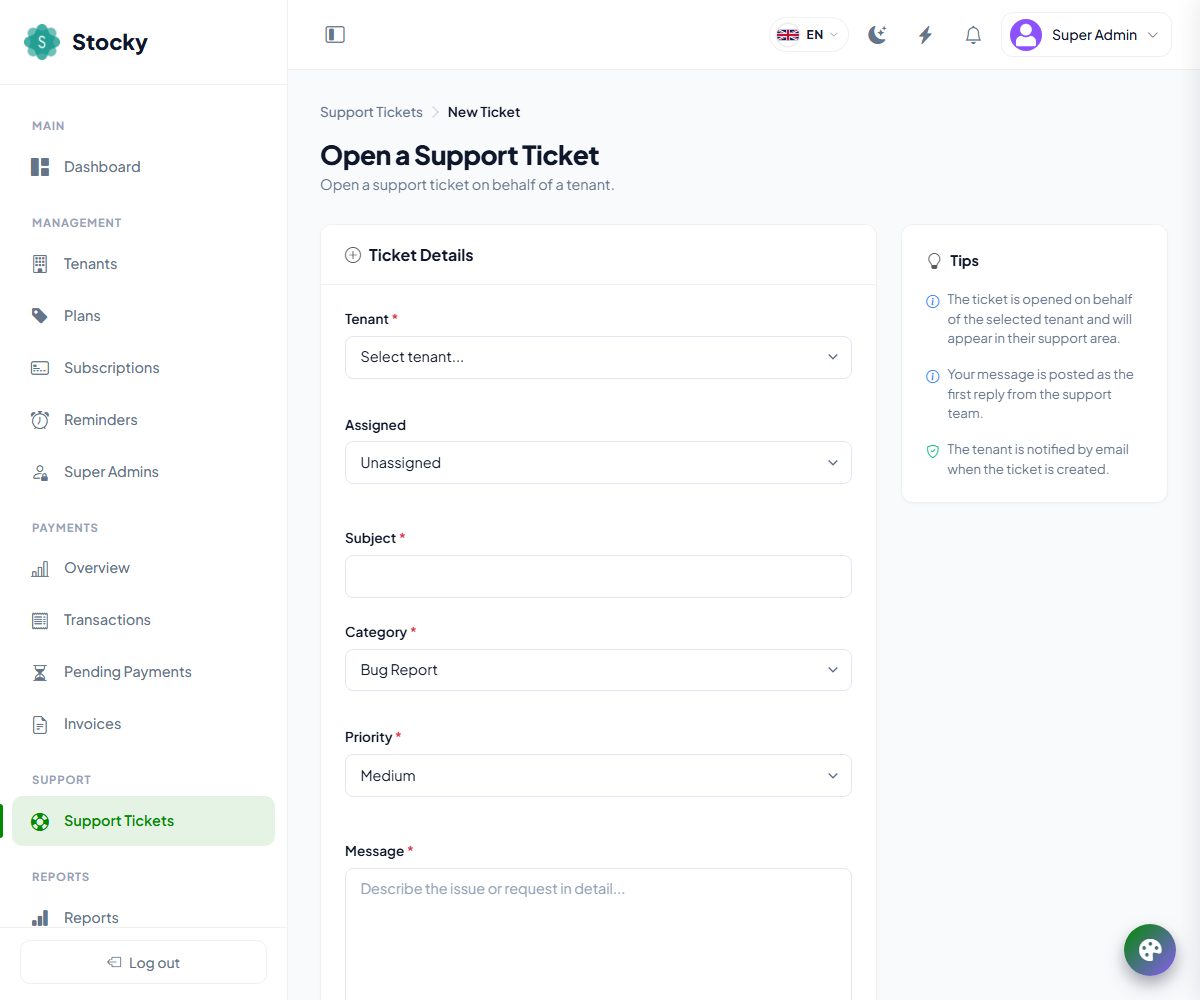
Task: Open the Subscriptions menu item
Action: (143, 368)
